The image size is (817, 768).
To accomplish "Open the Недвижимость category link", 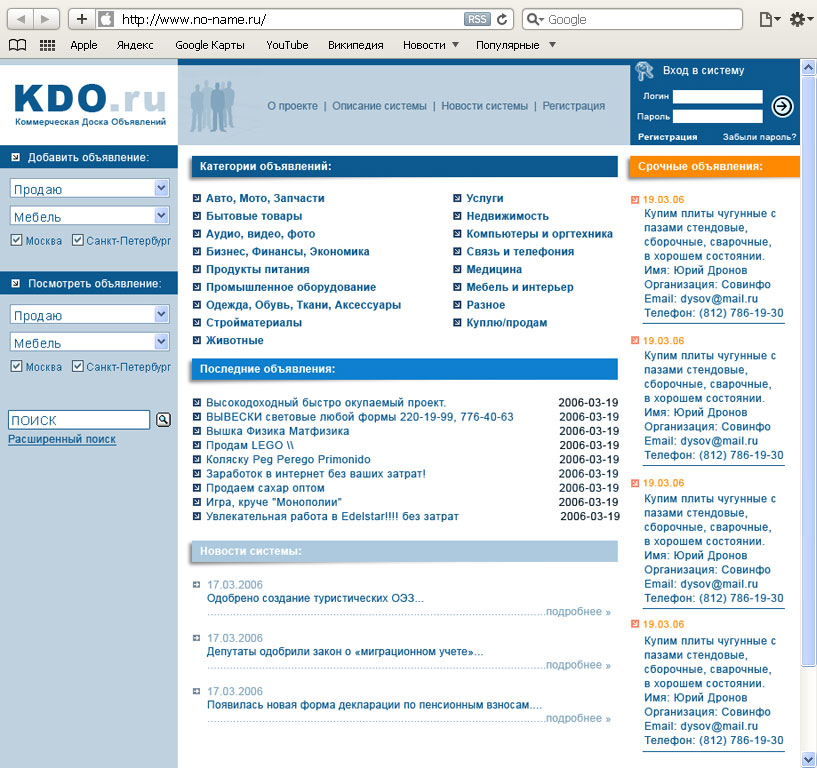I will 507,216.
